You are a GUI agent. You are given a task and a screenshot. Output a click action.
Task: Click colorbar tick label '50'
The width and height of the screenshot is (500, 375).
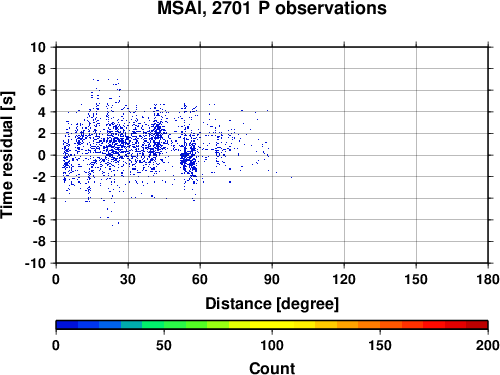[x=164, y=345]
